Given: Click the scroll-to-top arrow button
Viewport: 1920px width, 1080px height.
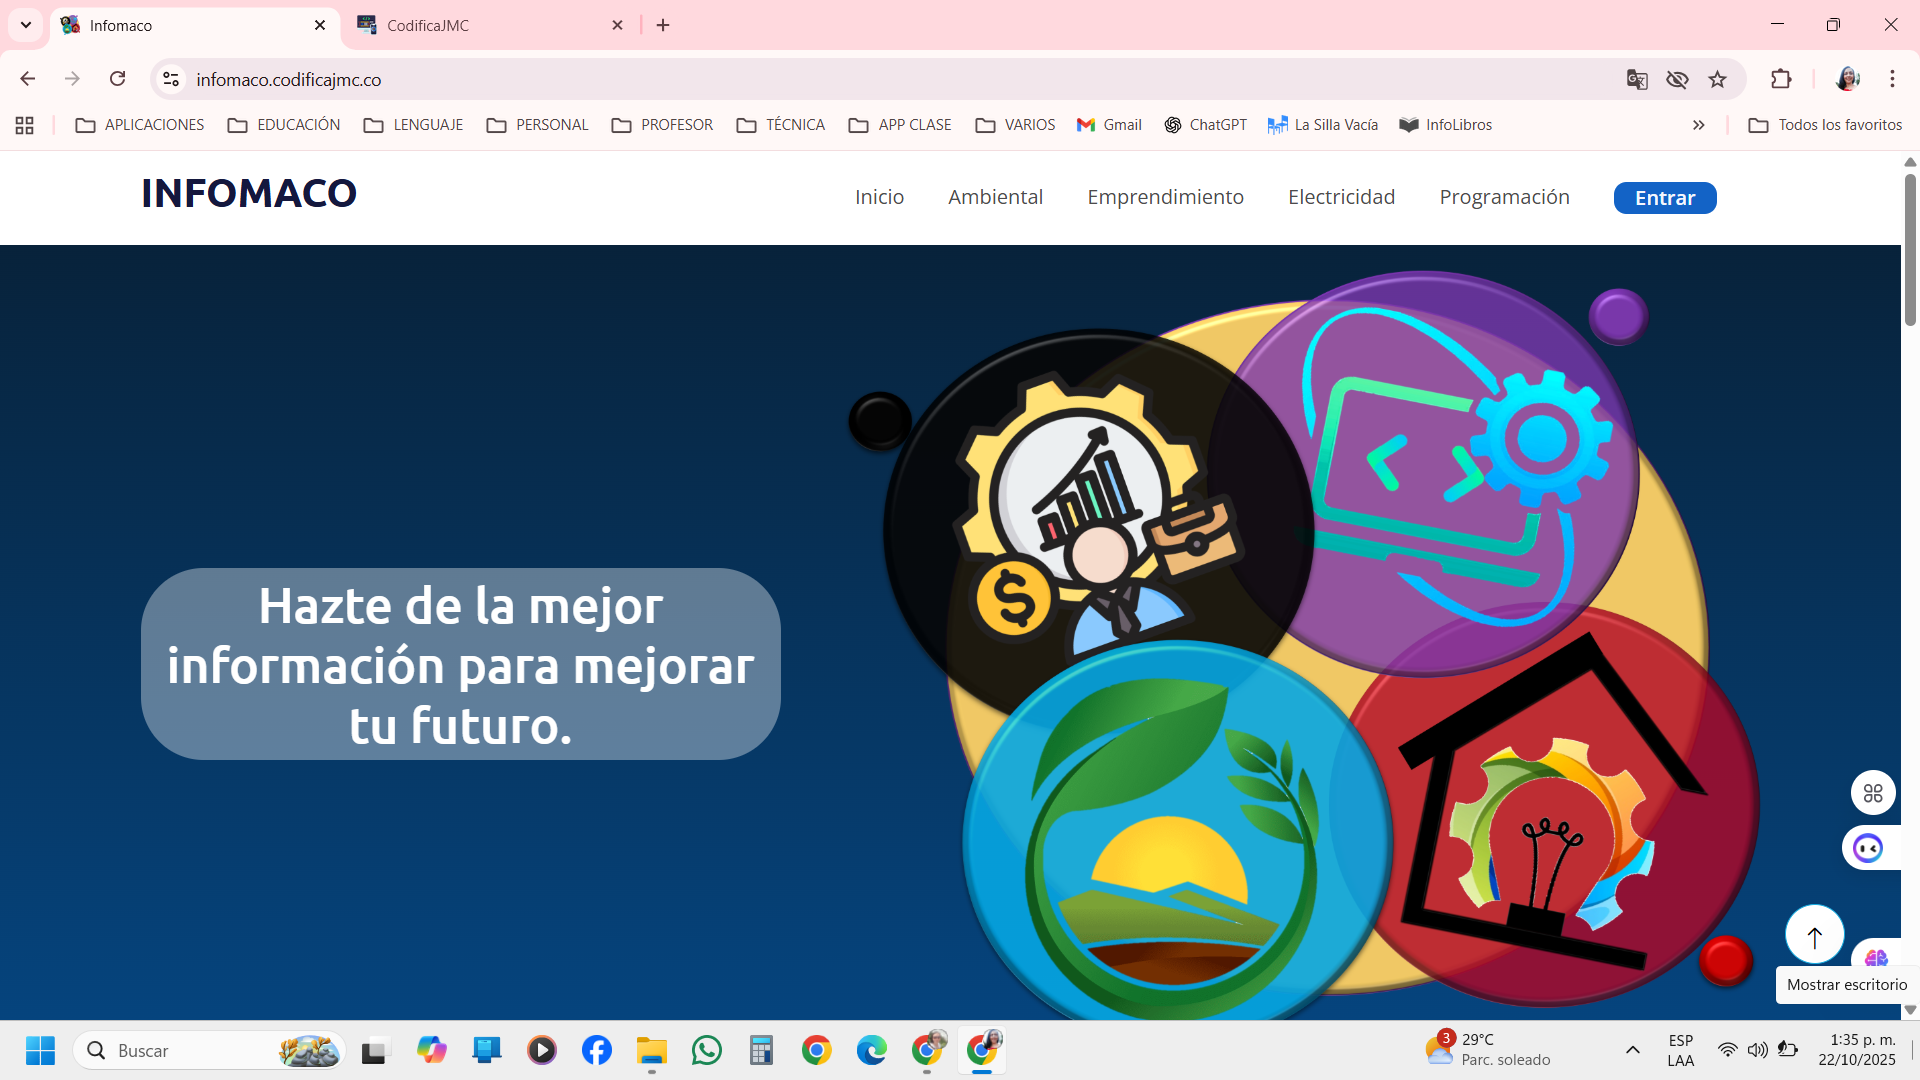Looking at the screenshot, I should (x=1814, y=936).
